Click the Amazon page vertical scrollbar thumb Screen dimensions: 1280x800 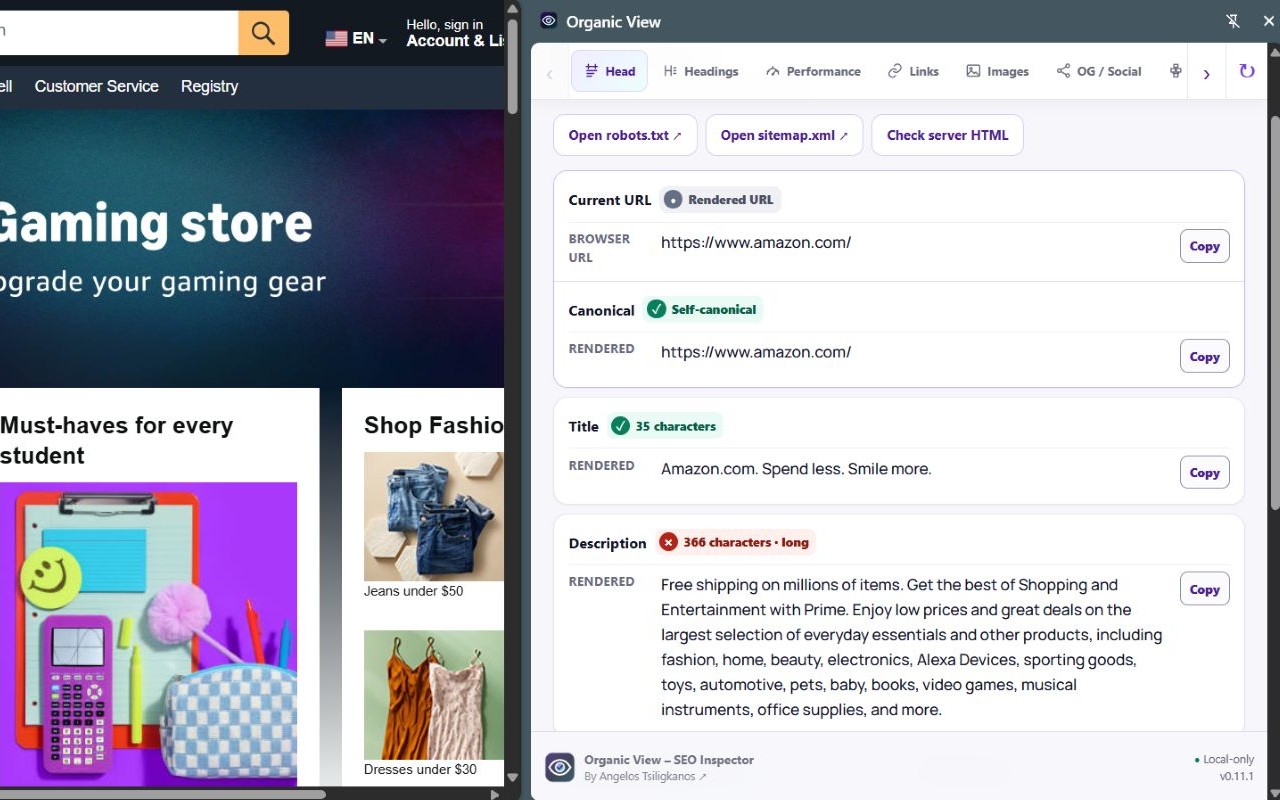[513, 66]
